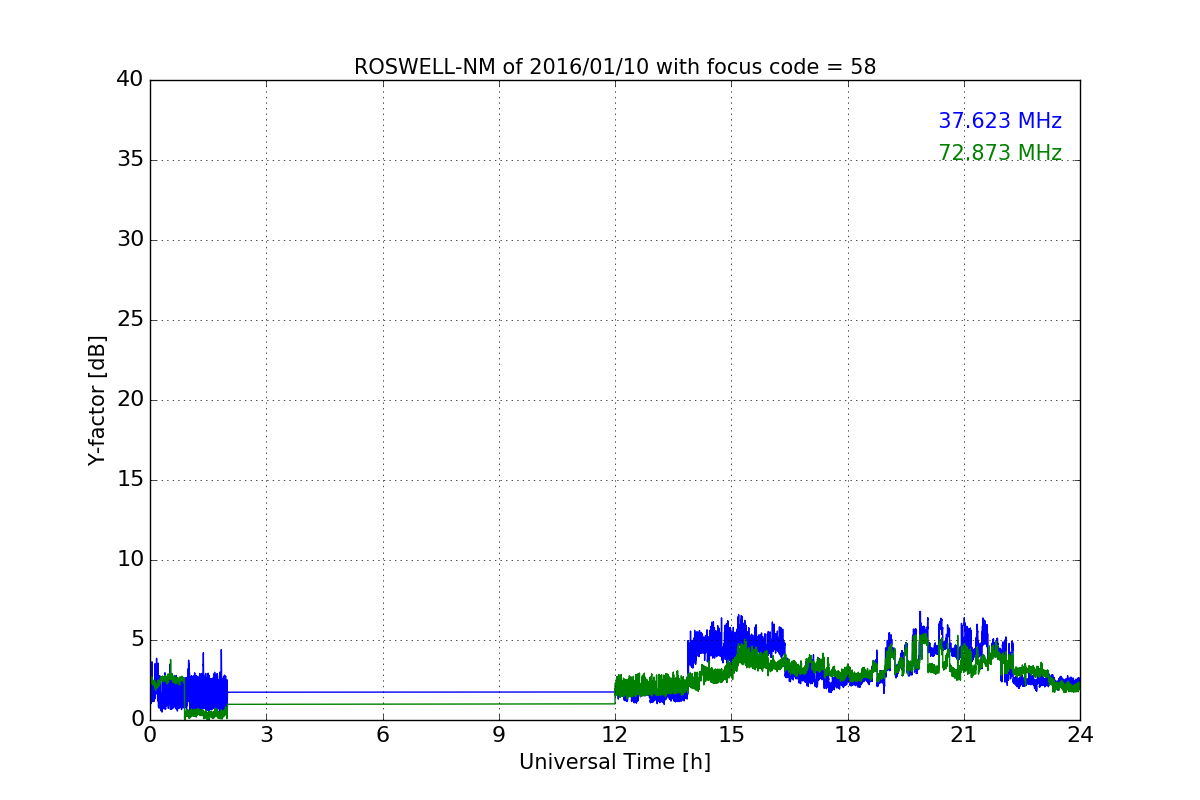This screenshot has width=1200, height=800.
Task: Select the green 72.873 MHz legend label
Action: click(999, 153)
